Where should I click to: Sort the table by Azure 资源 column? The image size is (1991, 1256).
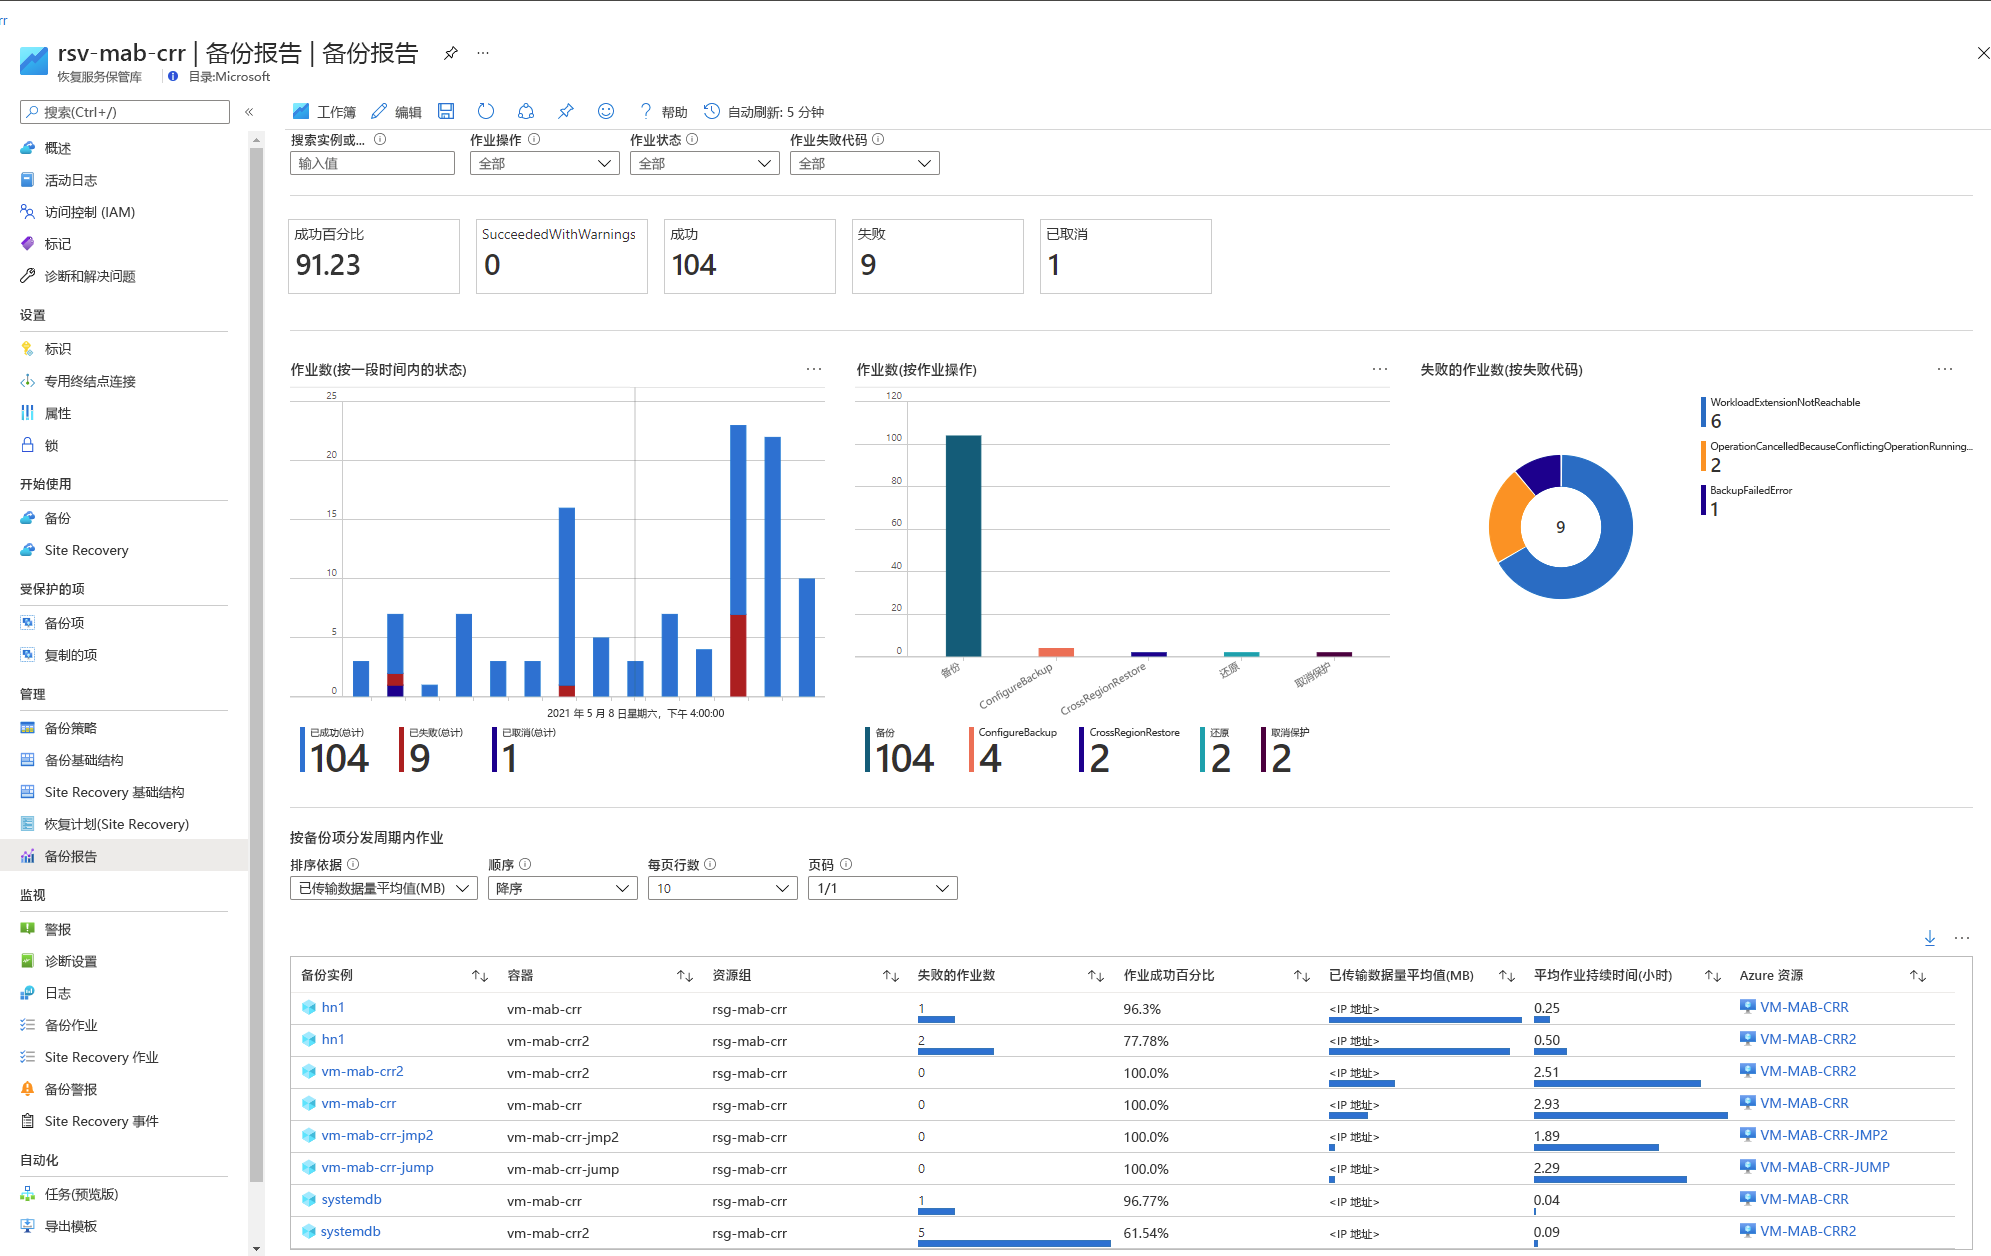tap(1918, 975)
